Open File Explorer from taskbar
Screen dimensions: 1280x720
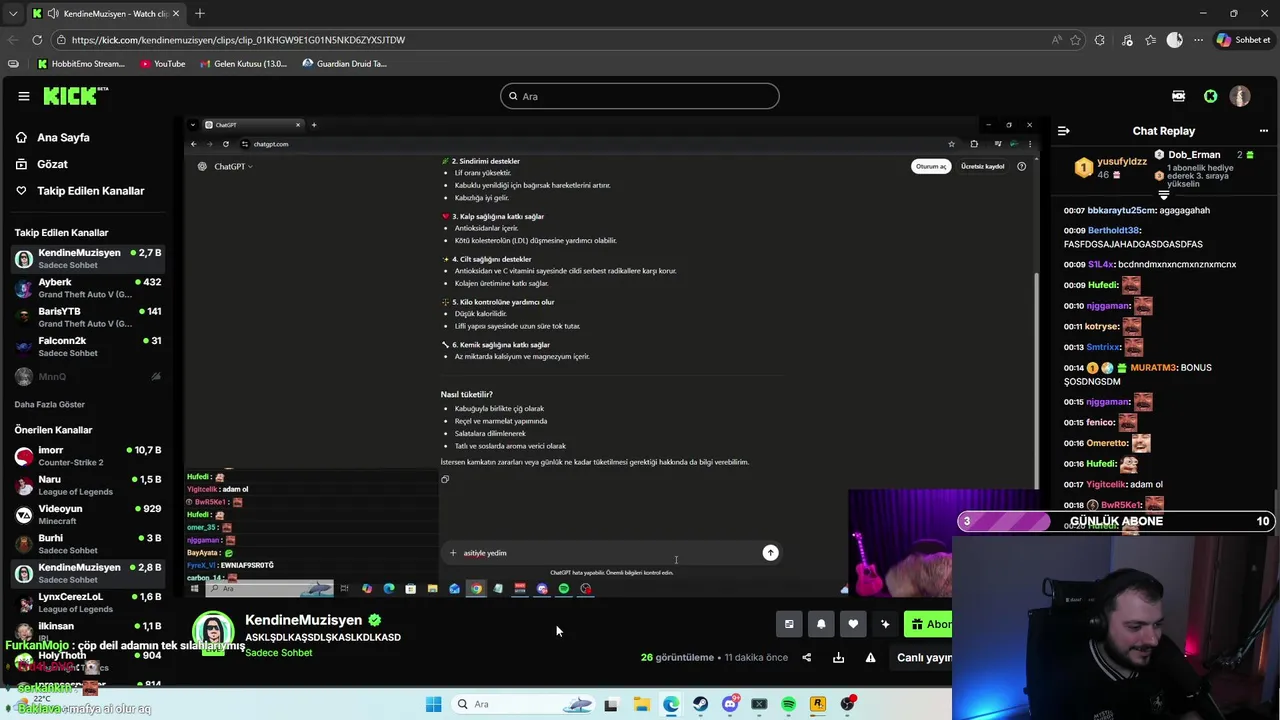[x=641, y=704]
